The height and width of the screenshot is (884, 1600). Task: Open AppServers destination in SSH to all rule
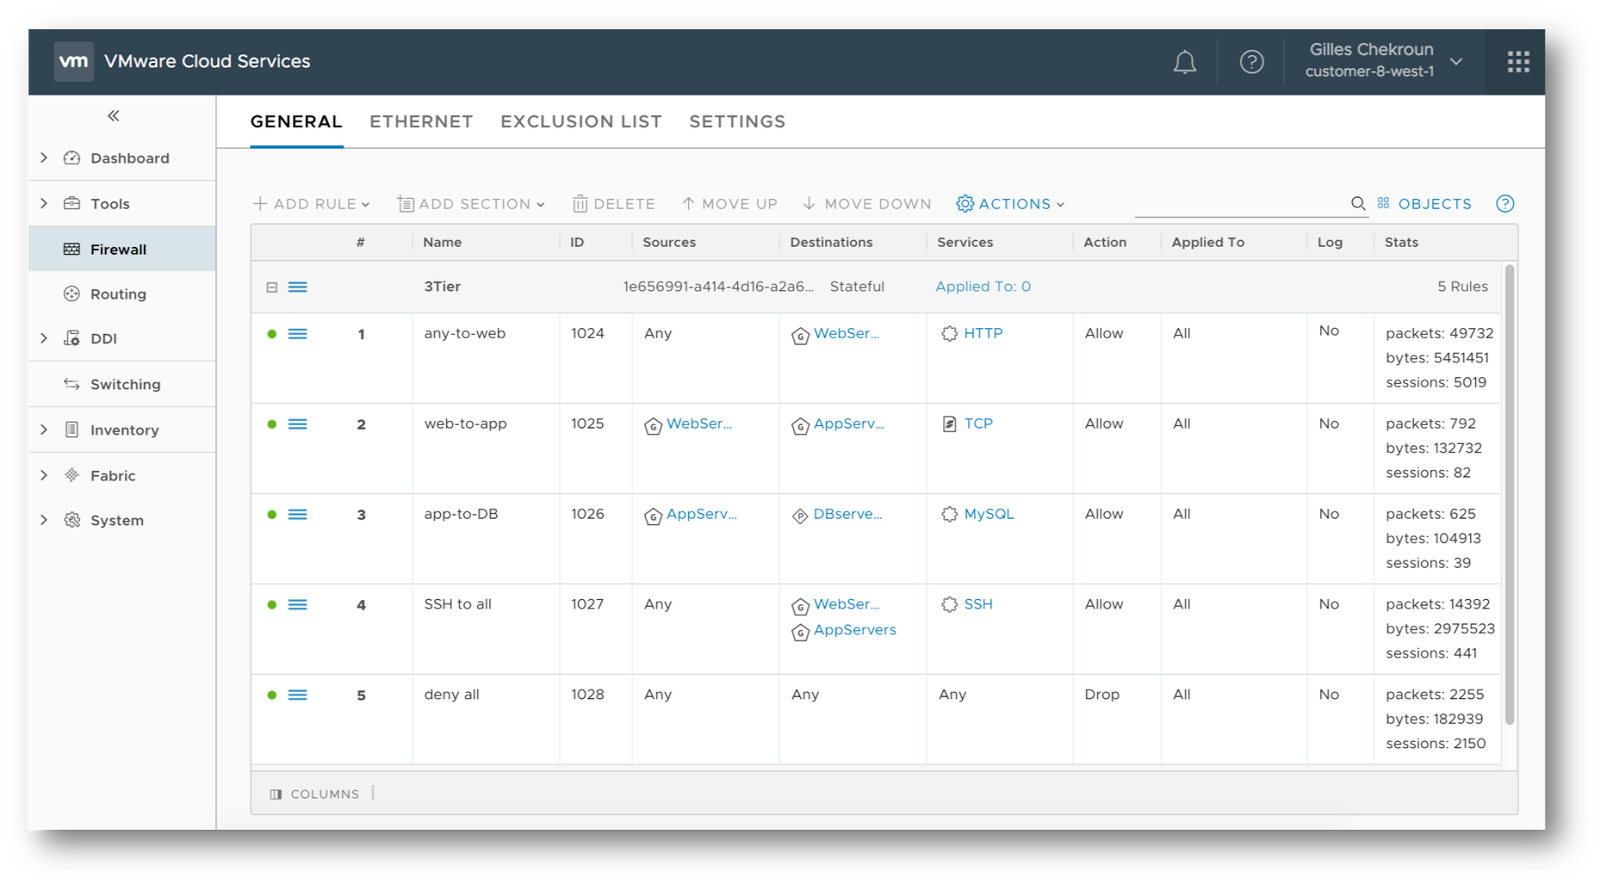pos(855,630)
